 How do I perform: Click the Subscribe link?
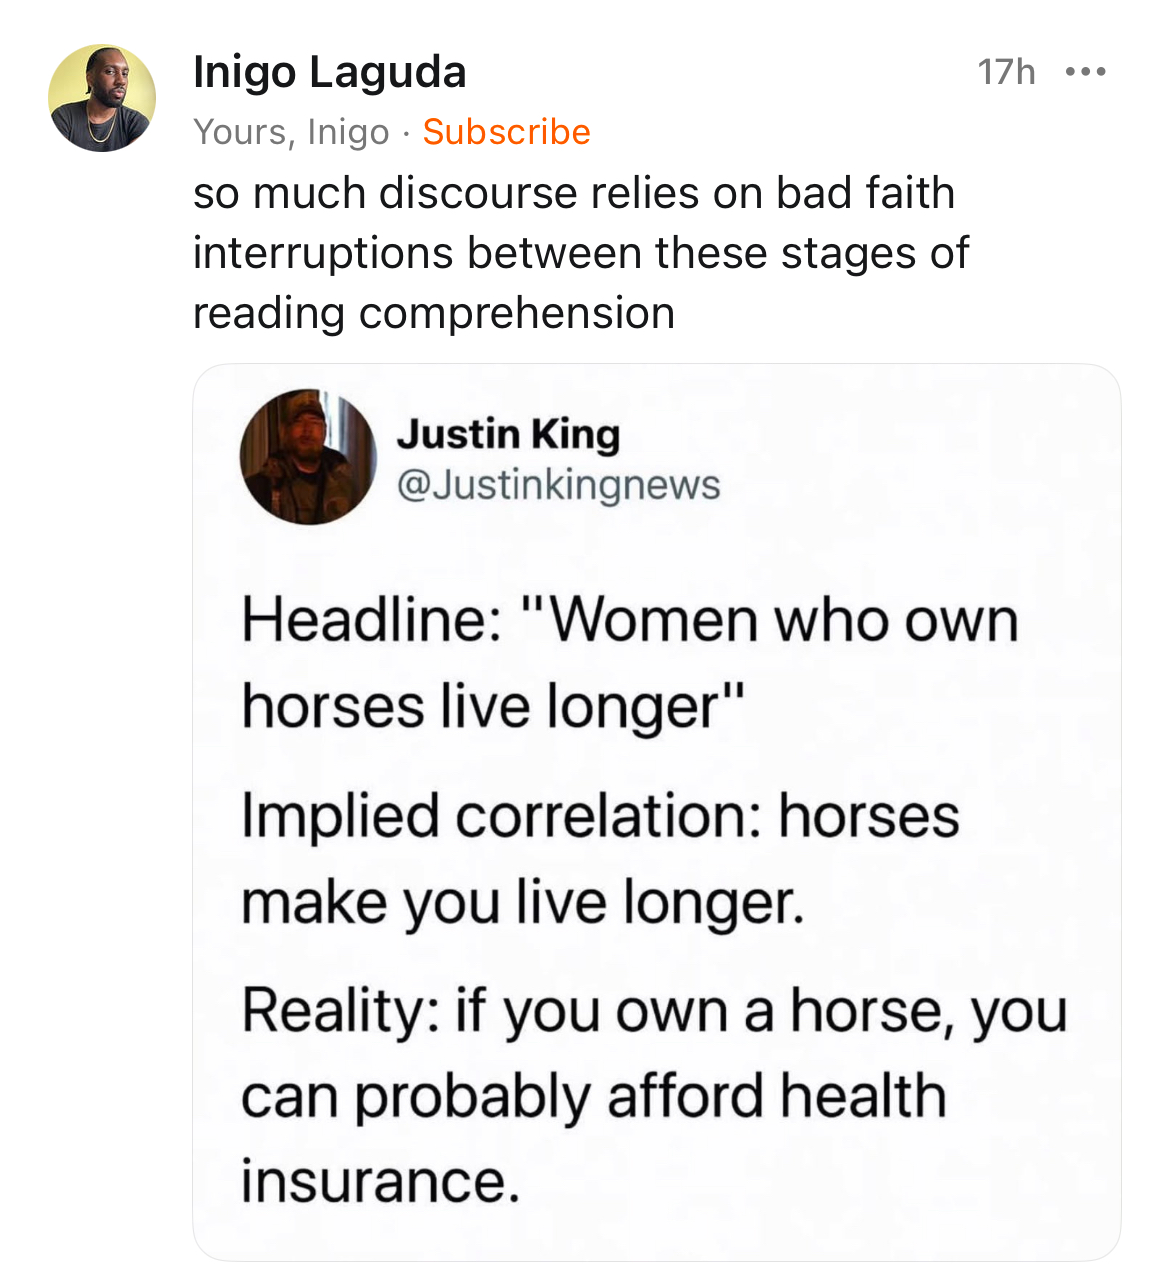click(x=506, y=132)
